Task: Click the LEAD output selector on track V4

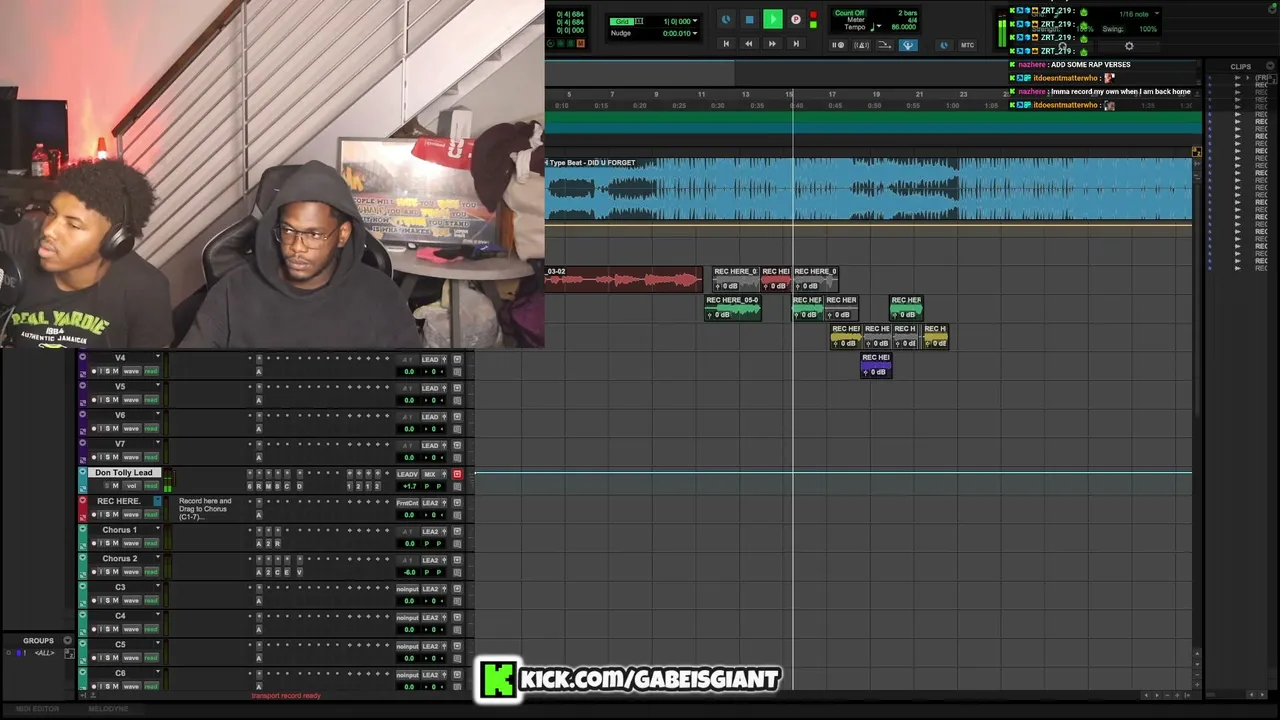Action: click(x=430, y=359)
